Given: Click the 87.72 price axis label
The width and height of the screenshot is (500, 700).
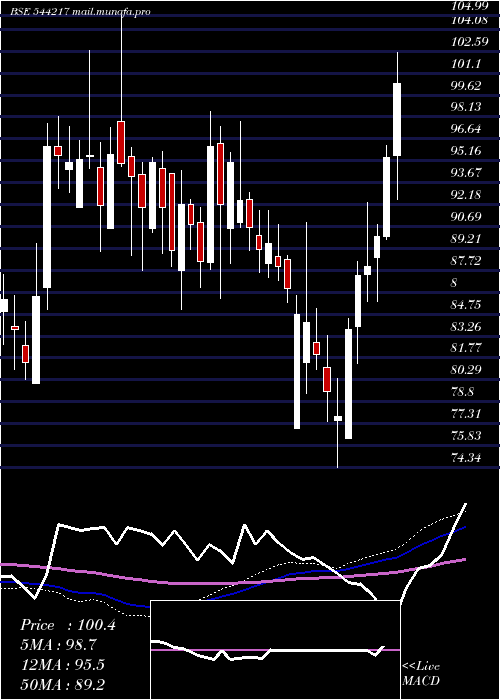Looking at the screenshot, I should click(466, 260).
